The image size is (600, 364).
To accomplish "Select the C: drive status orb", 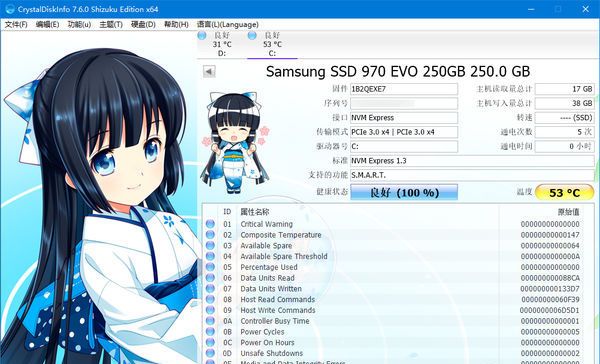I will [x=252, y=36].
